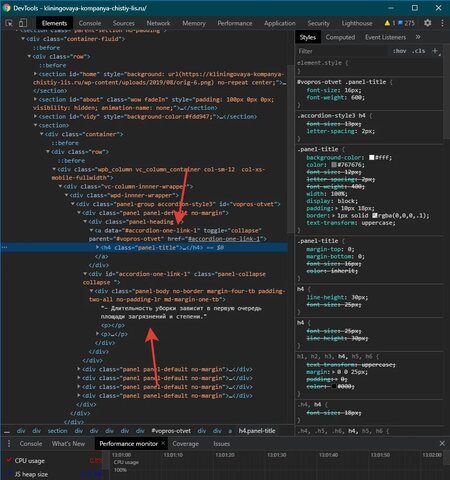The image size is (450, 480).
Task: Select the element.style rule
Action: click(320, 63)
